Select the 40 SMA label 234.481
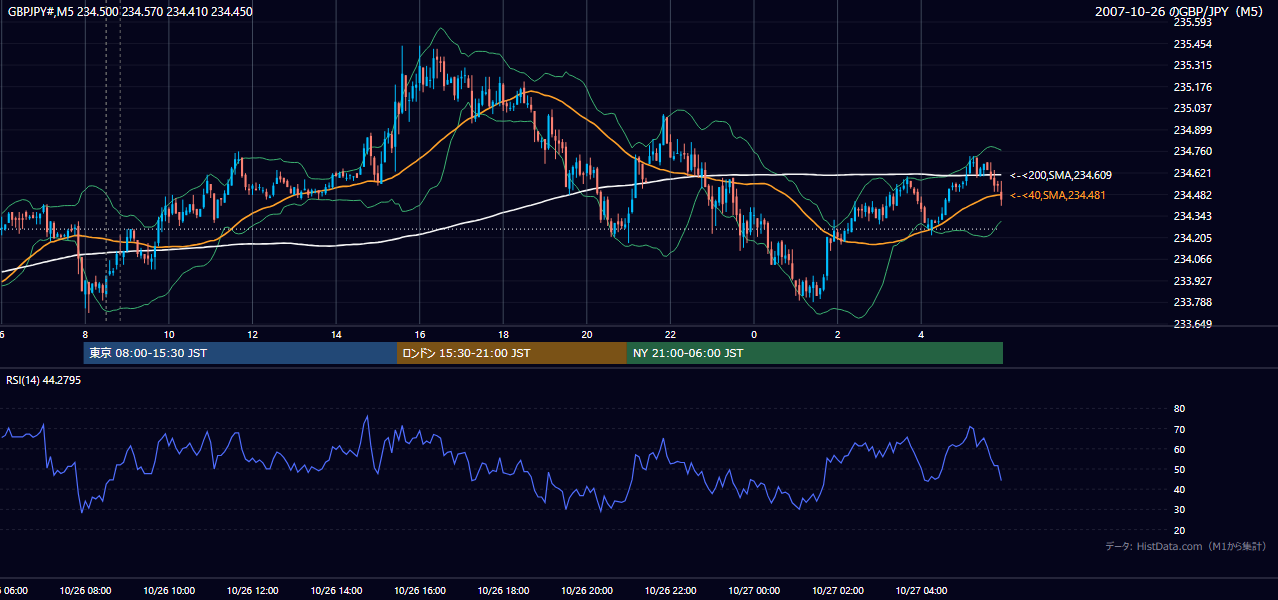 click(x=1058, y=195)
